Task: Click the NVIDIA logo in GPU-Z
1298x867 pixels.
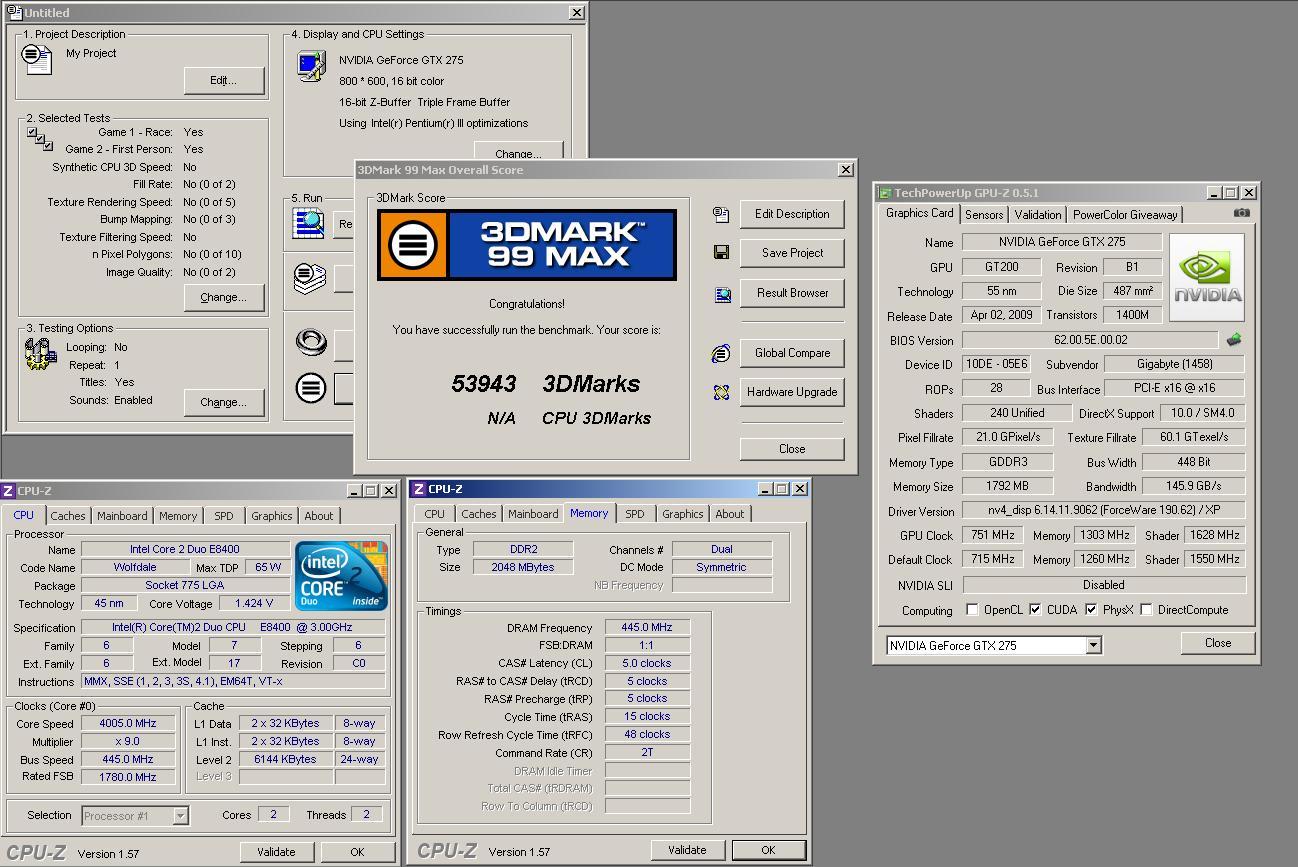Action: pos(1207,277)
